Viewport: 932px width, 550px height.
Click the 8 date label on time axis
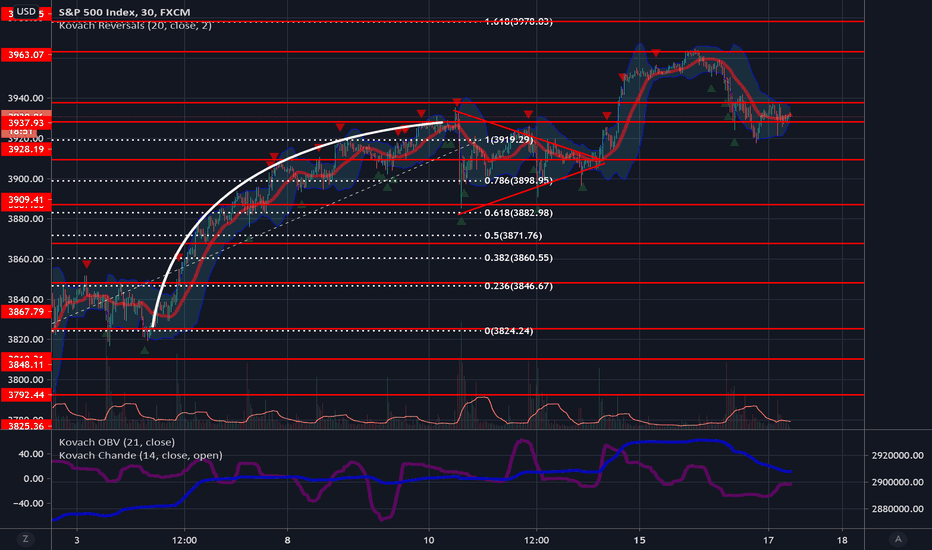287,540
